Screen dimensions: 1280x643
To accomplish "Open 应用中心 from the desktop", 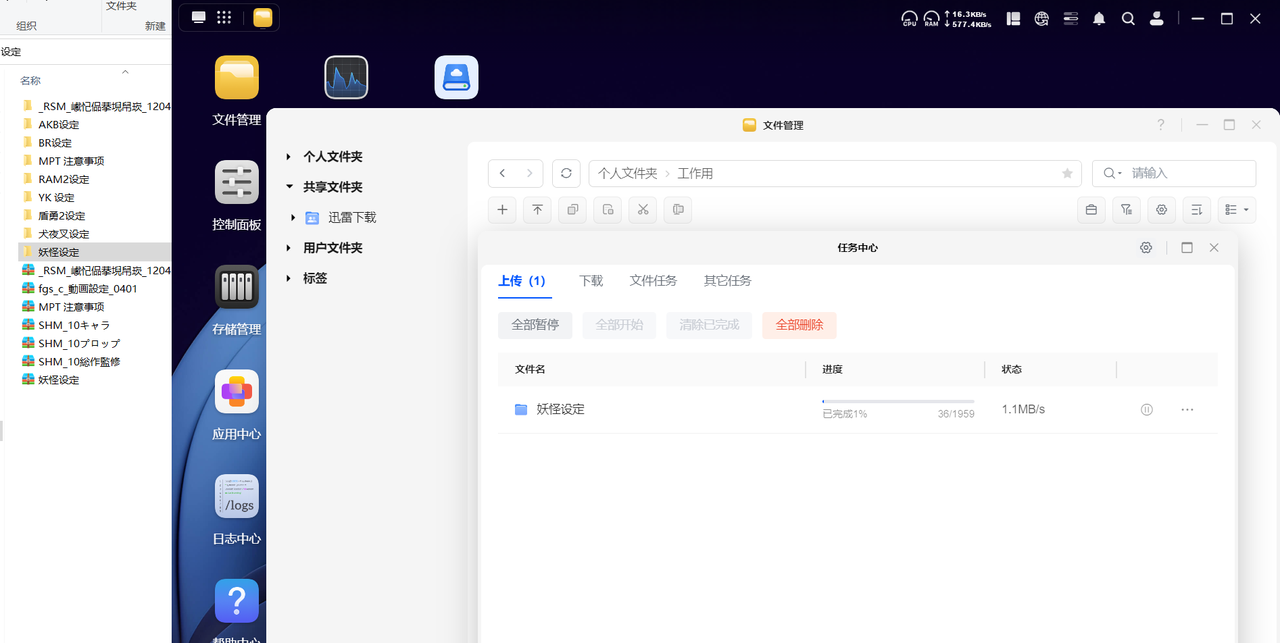I will pyautogui.click(x=236, y=392).
